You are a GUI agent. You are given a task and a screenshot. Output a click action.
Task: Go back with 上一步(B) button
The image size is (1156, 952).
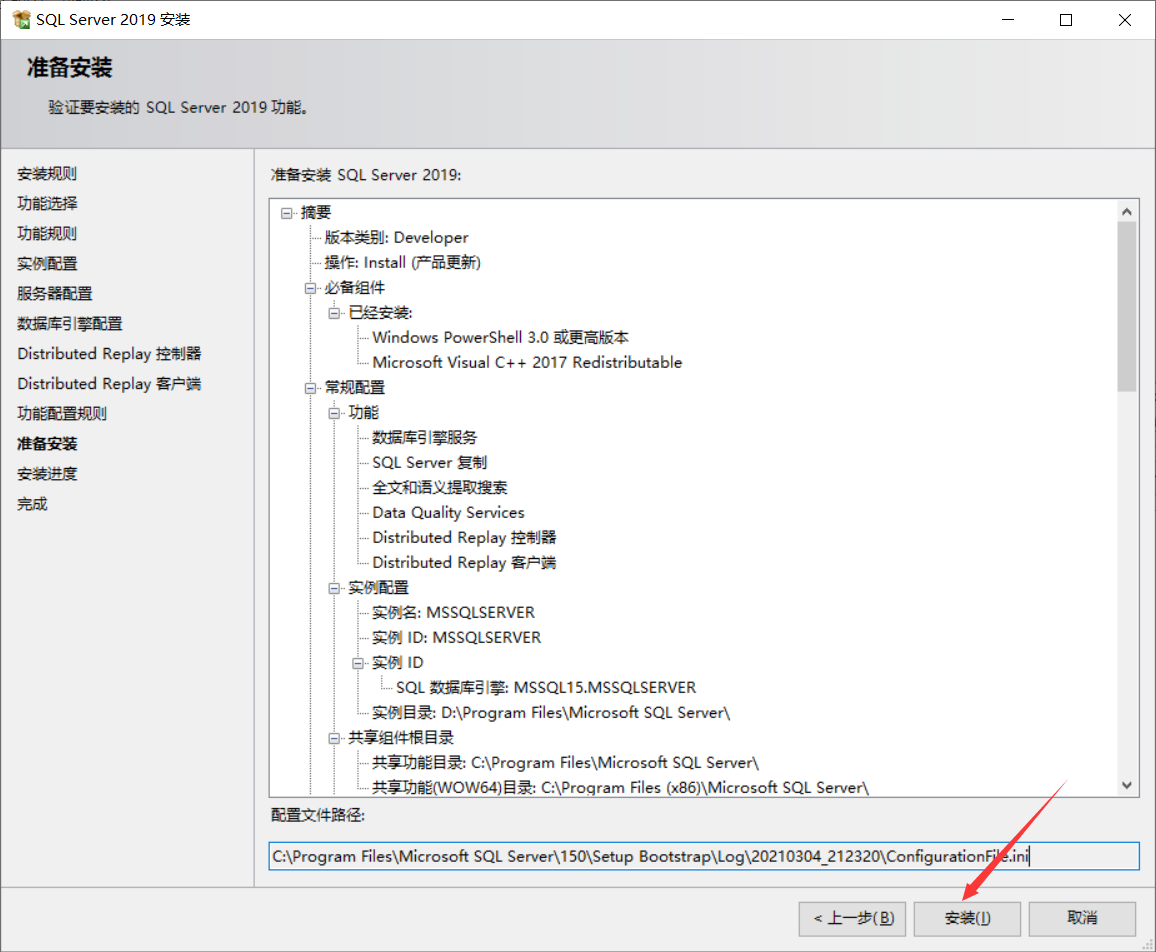tap(852, 919)
